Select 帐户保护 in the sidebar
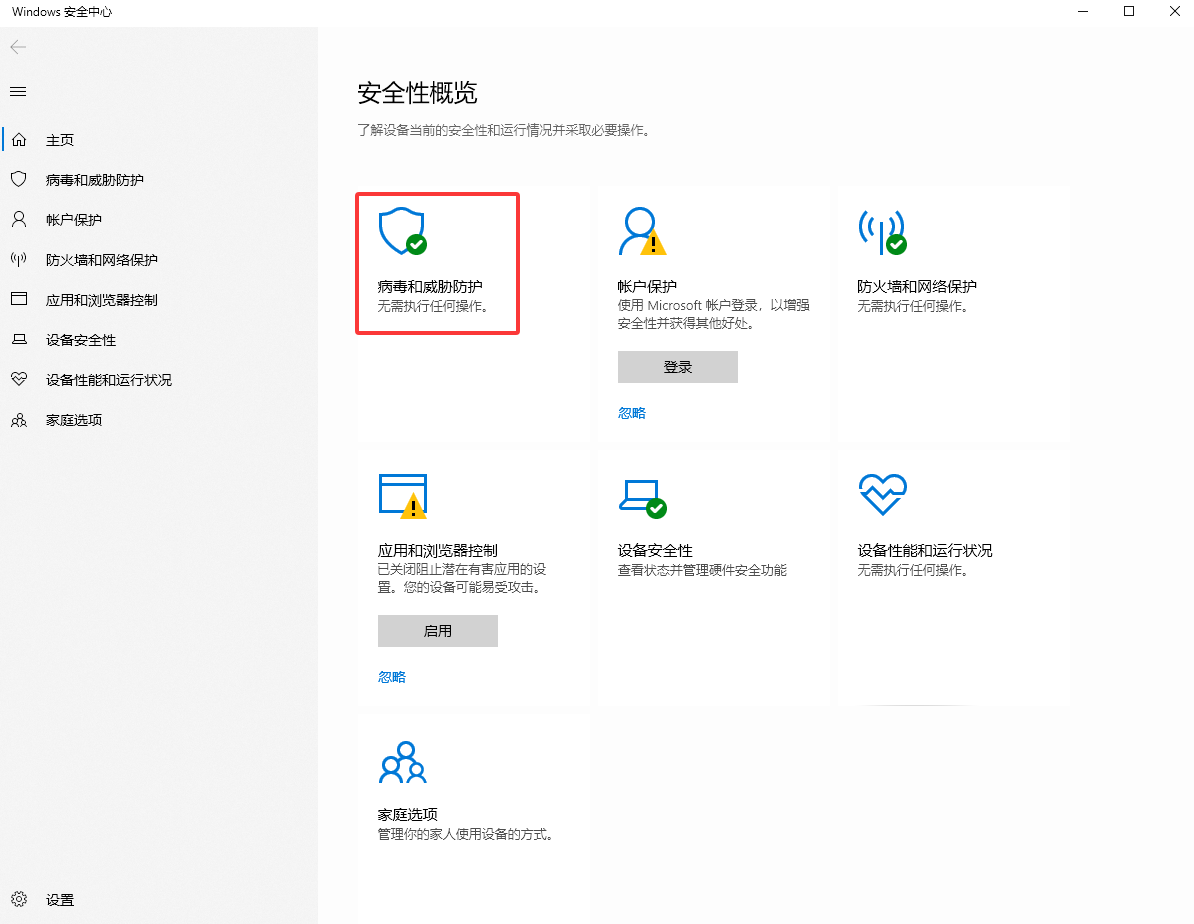The width and height of the screenshot is (1194, 924). click(x=74, y=220)
